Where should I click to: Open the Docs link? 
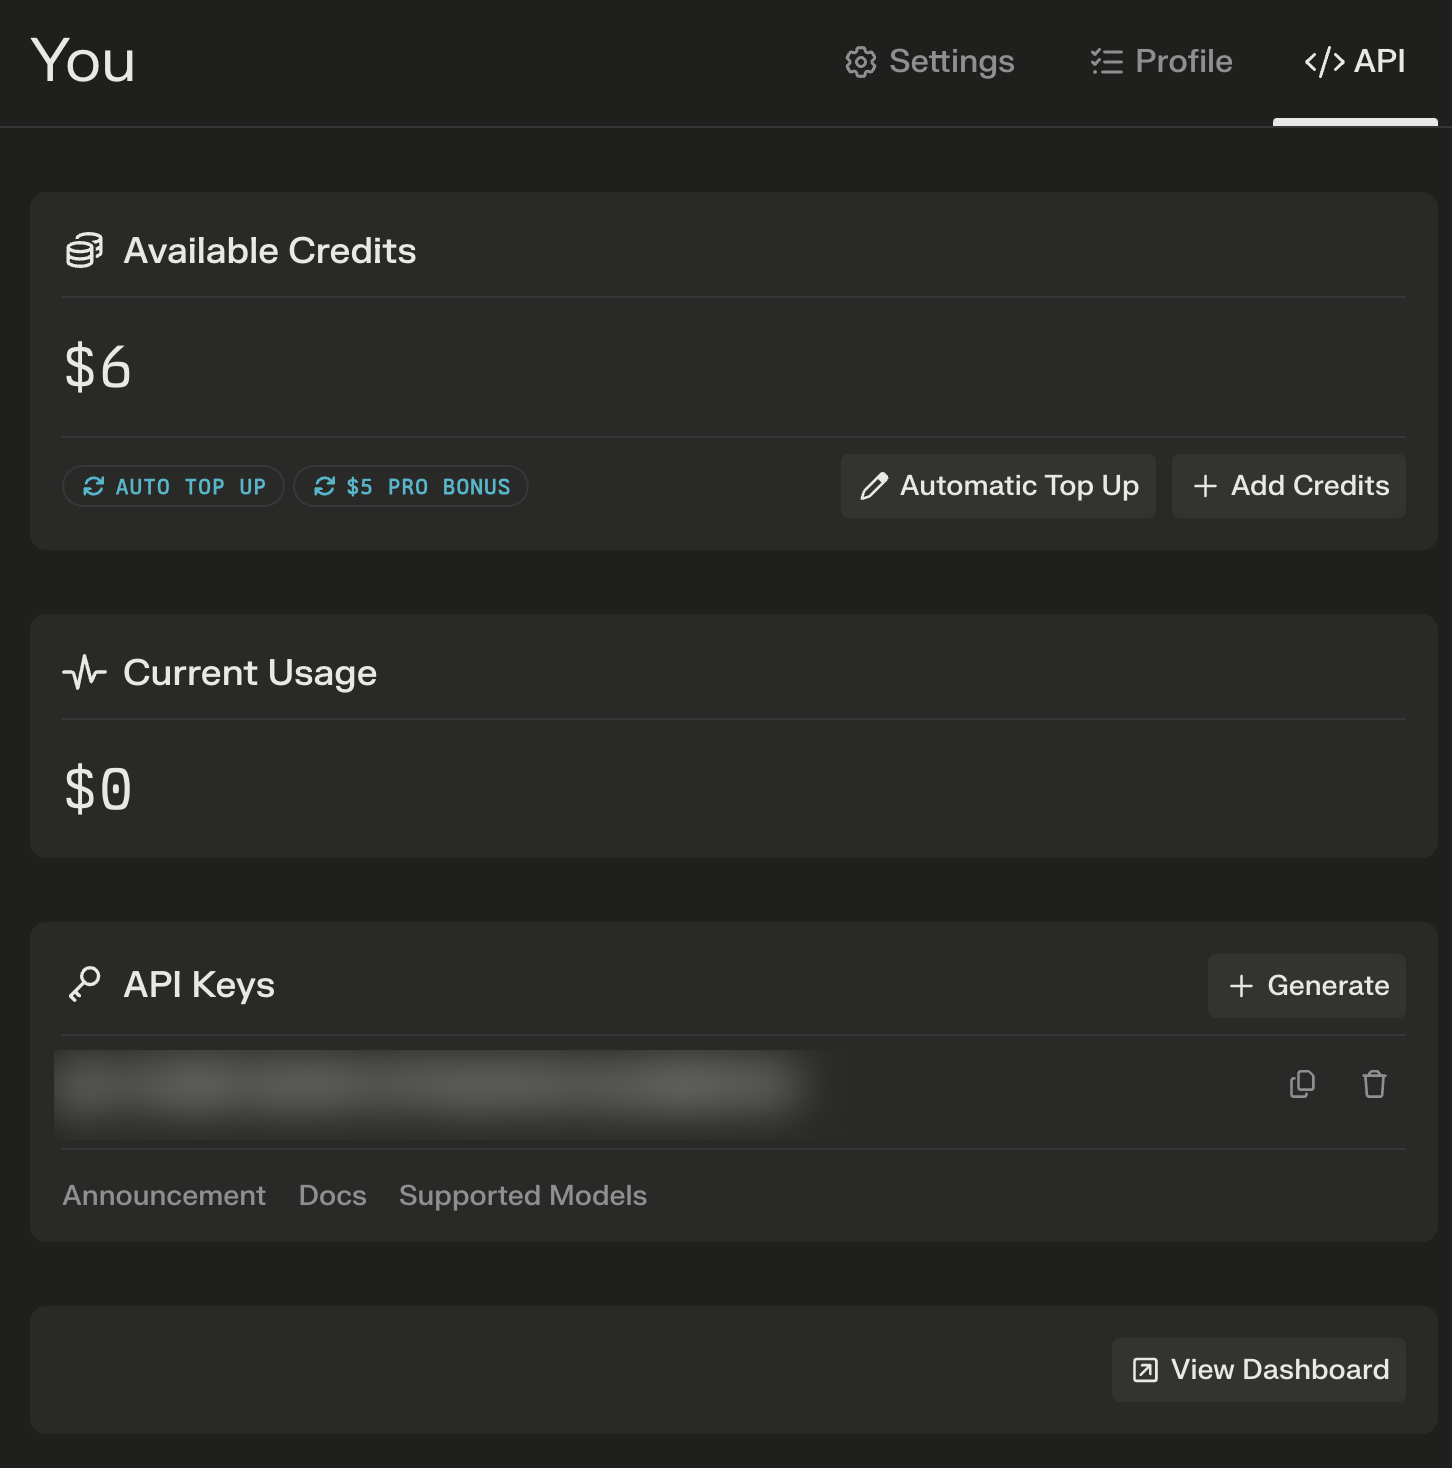333,1196
